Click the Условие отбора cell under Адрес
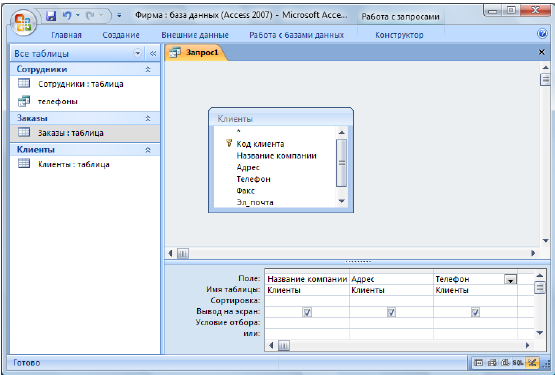Image resolution: width=555 pixels, height=375 pixels. (x=391, y=323)
